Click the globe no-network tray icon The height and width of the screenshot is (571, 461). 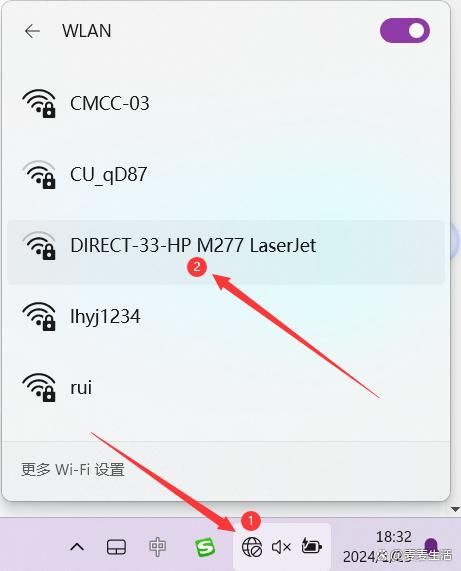click(252, 547)
